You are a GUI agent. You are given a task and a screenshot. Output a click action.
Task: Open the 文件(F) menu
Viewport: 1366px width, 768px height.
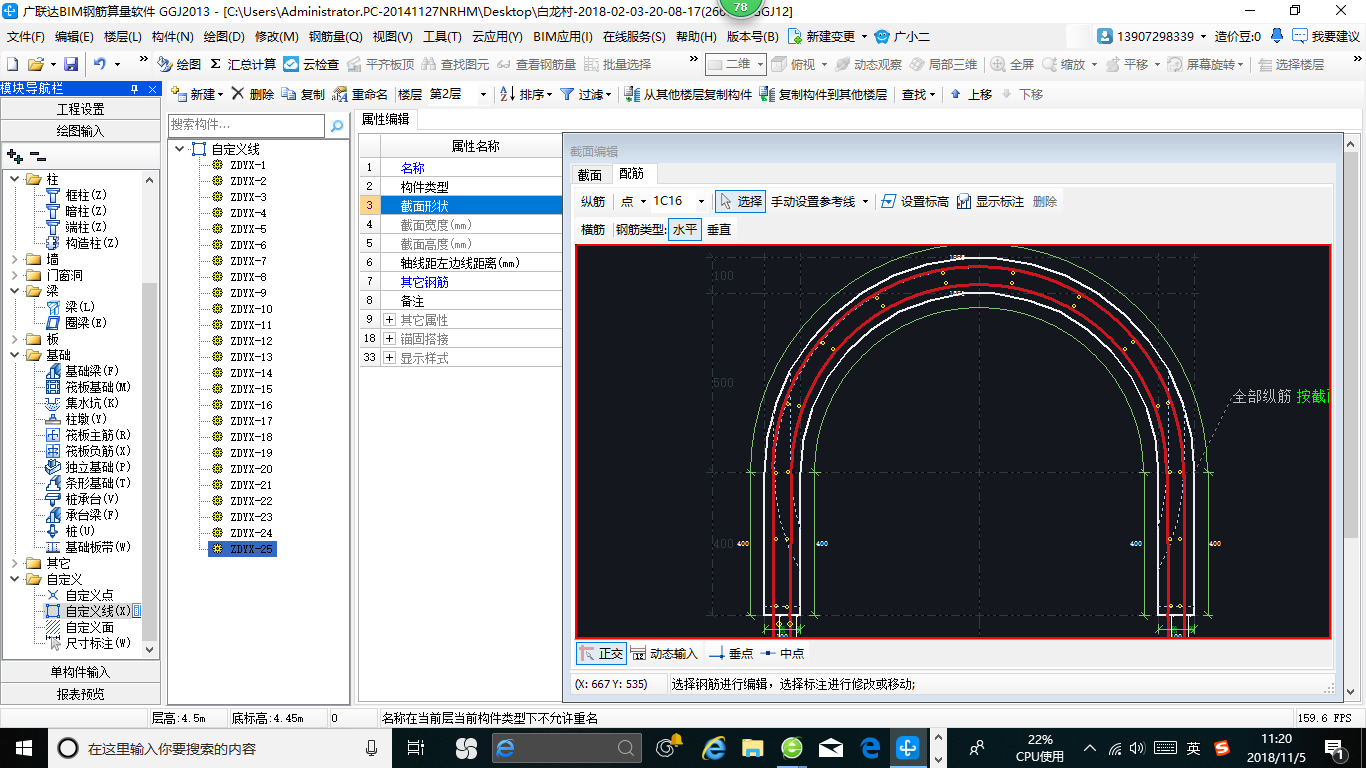pyautogui.click(x=26, y=36)
